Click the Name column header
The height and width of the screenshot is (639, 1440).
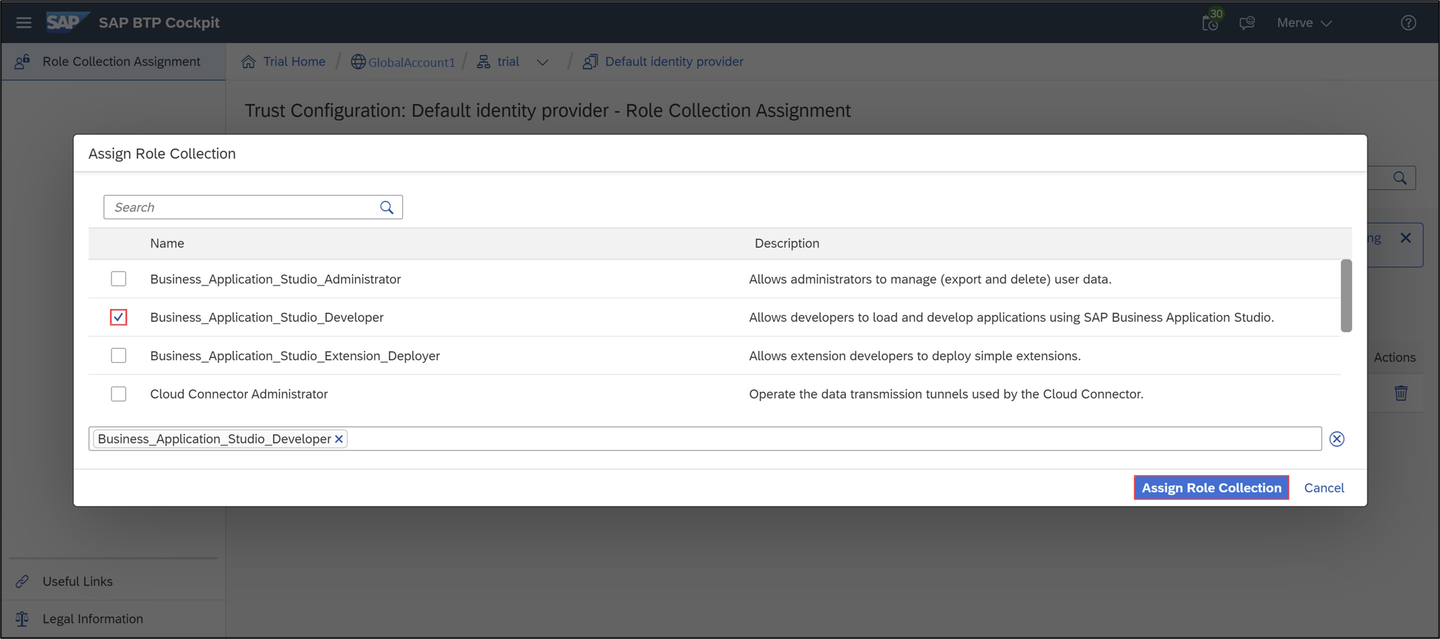coord(167,243)
